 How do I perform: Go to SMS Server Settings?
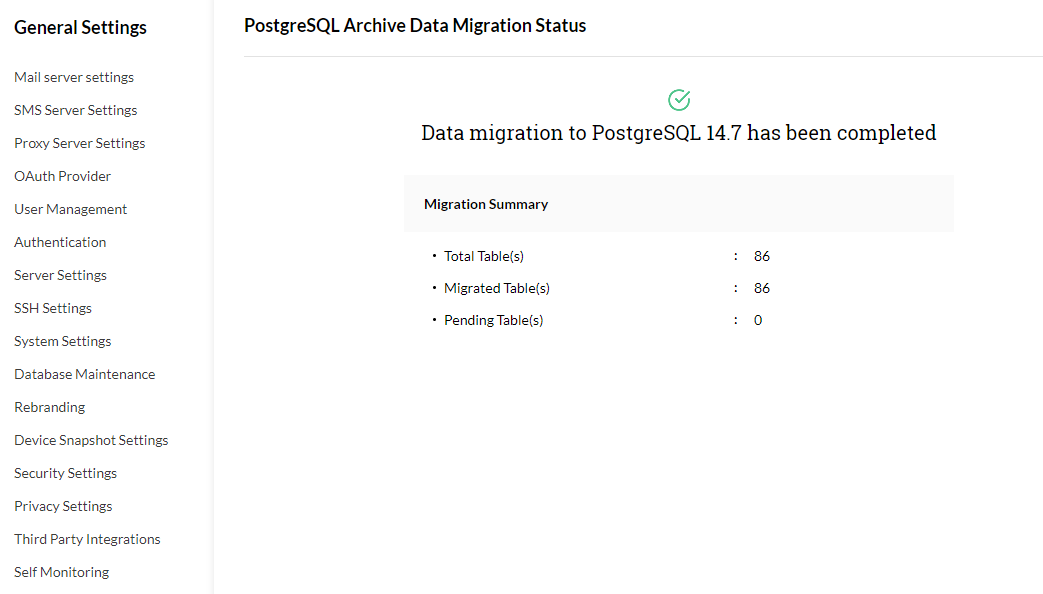pyautogui.click(x=76, y=110)
